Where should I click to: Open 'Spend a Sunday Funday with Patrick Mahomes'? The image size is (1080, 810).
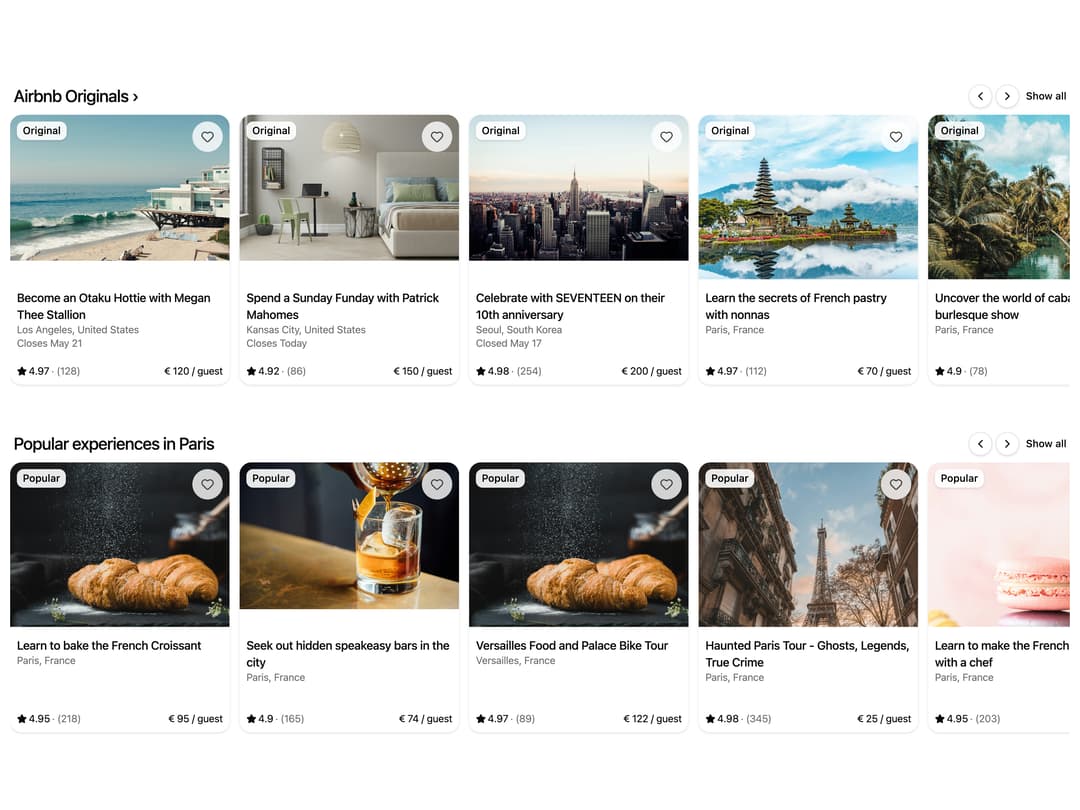[x=342, y=307]
